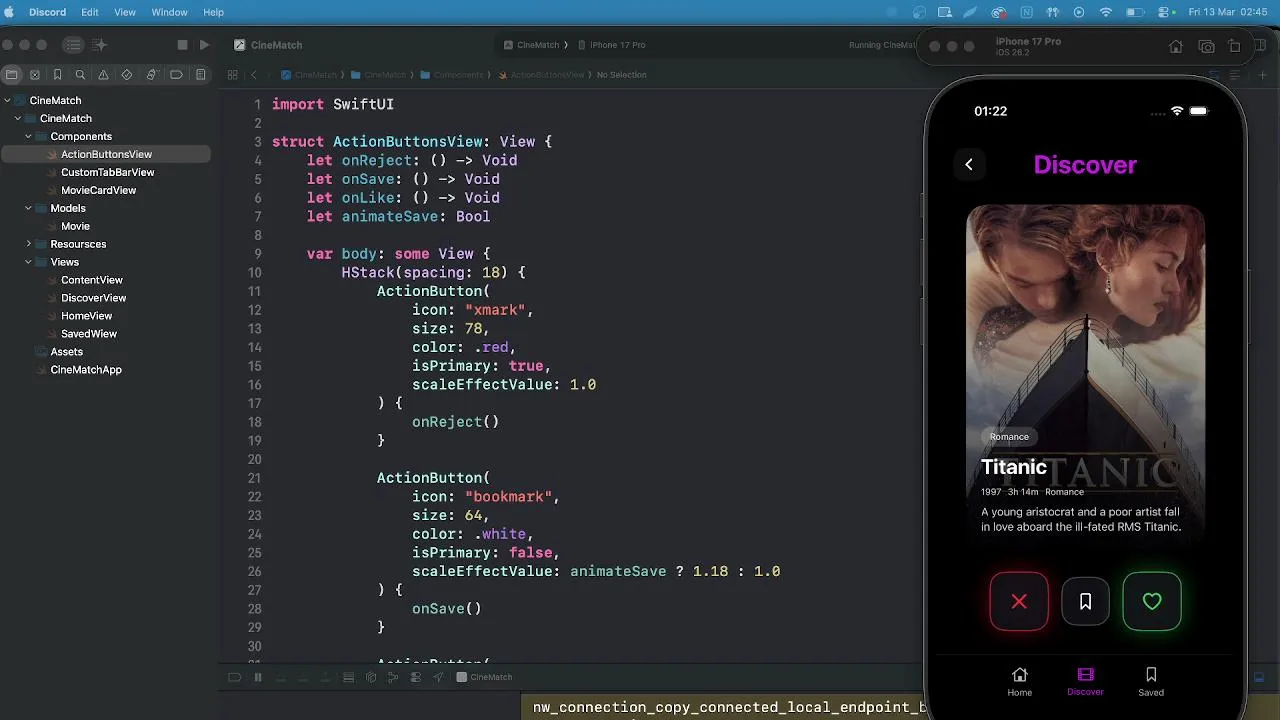
Task: Tap the red reject X button
Action: (x=1019, y=601)
